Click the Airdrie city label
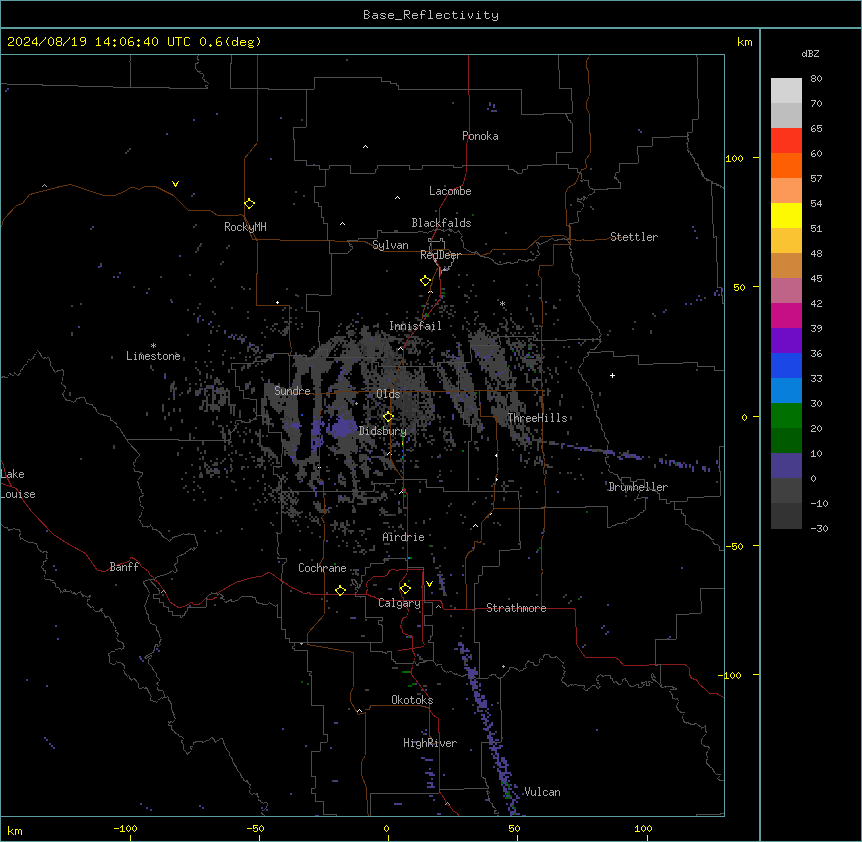 (x=403, y=537)
